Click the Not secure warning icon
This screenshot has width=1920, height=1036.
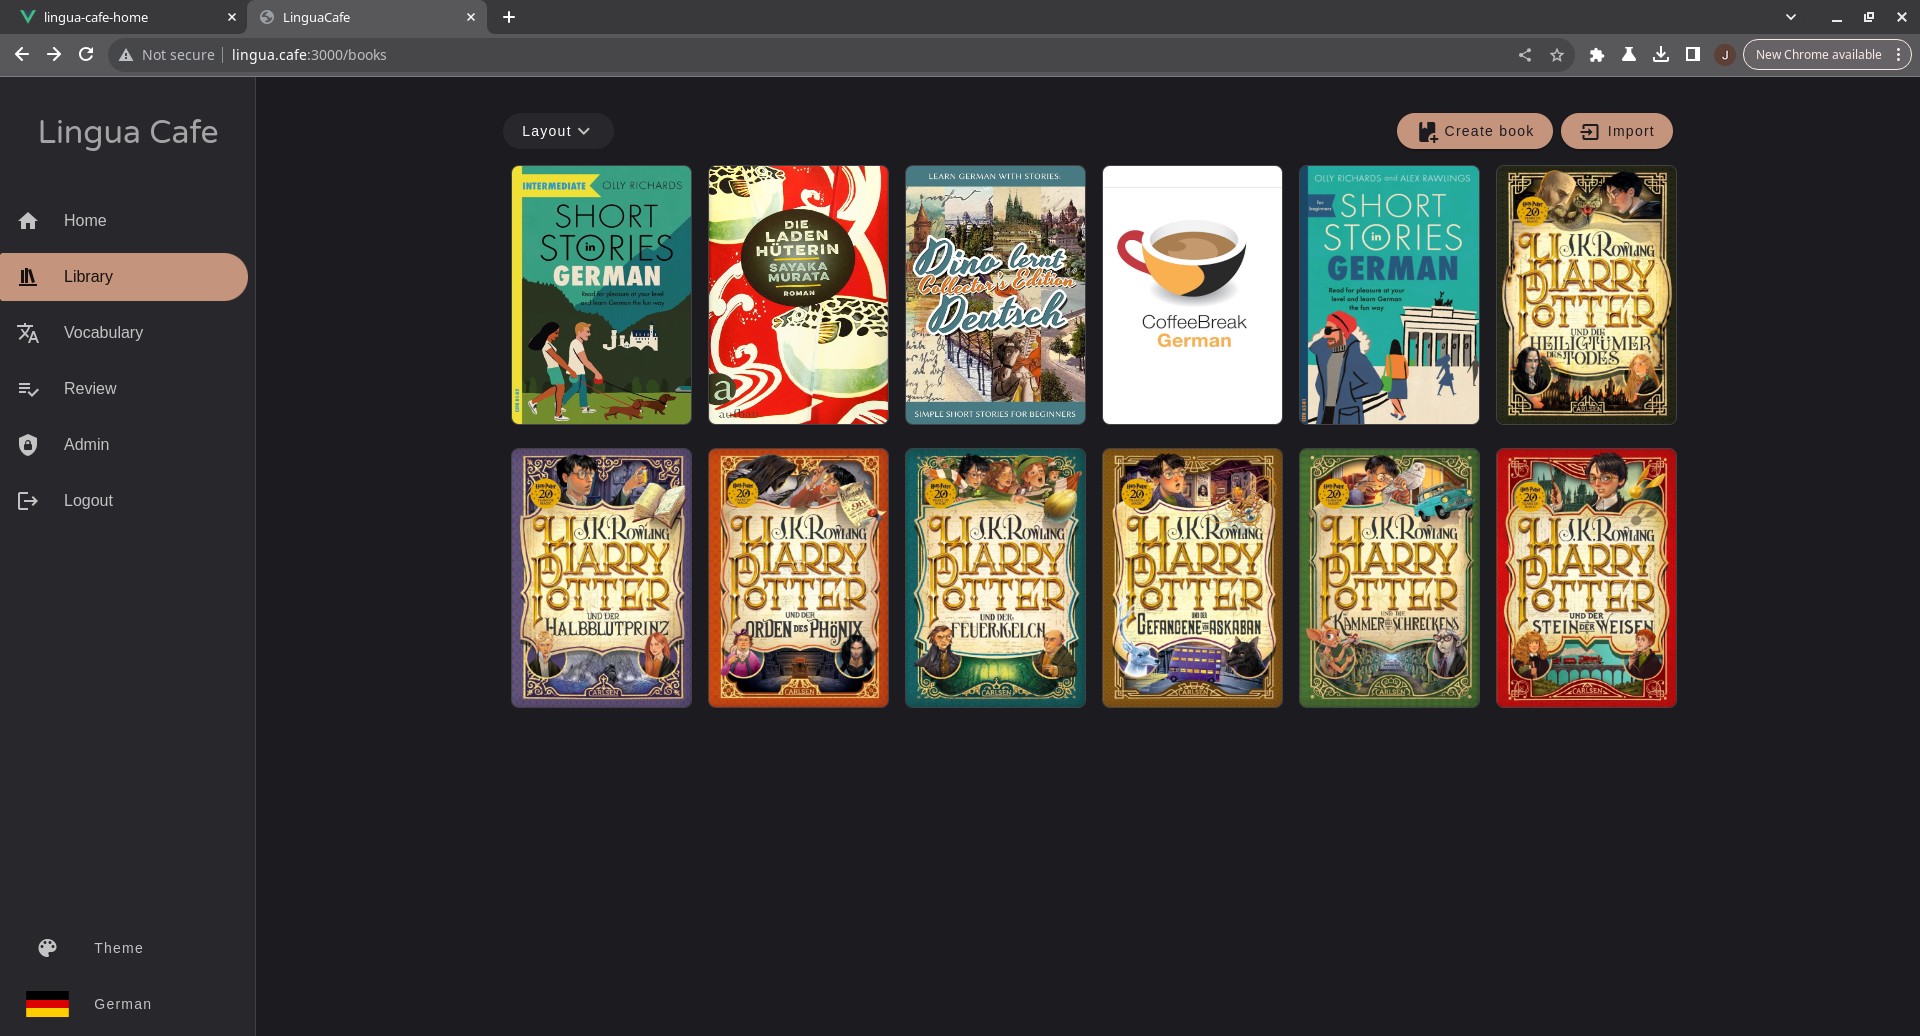126,55
